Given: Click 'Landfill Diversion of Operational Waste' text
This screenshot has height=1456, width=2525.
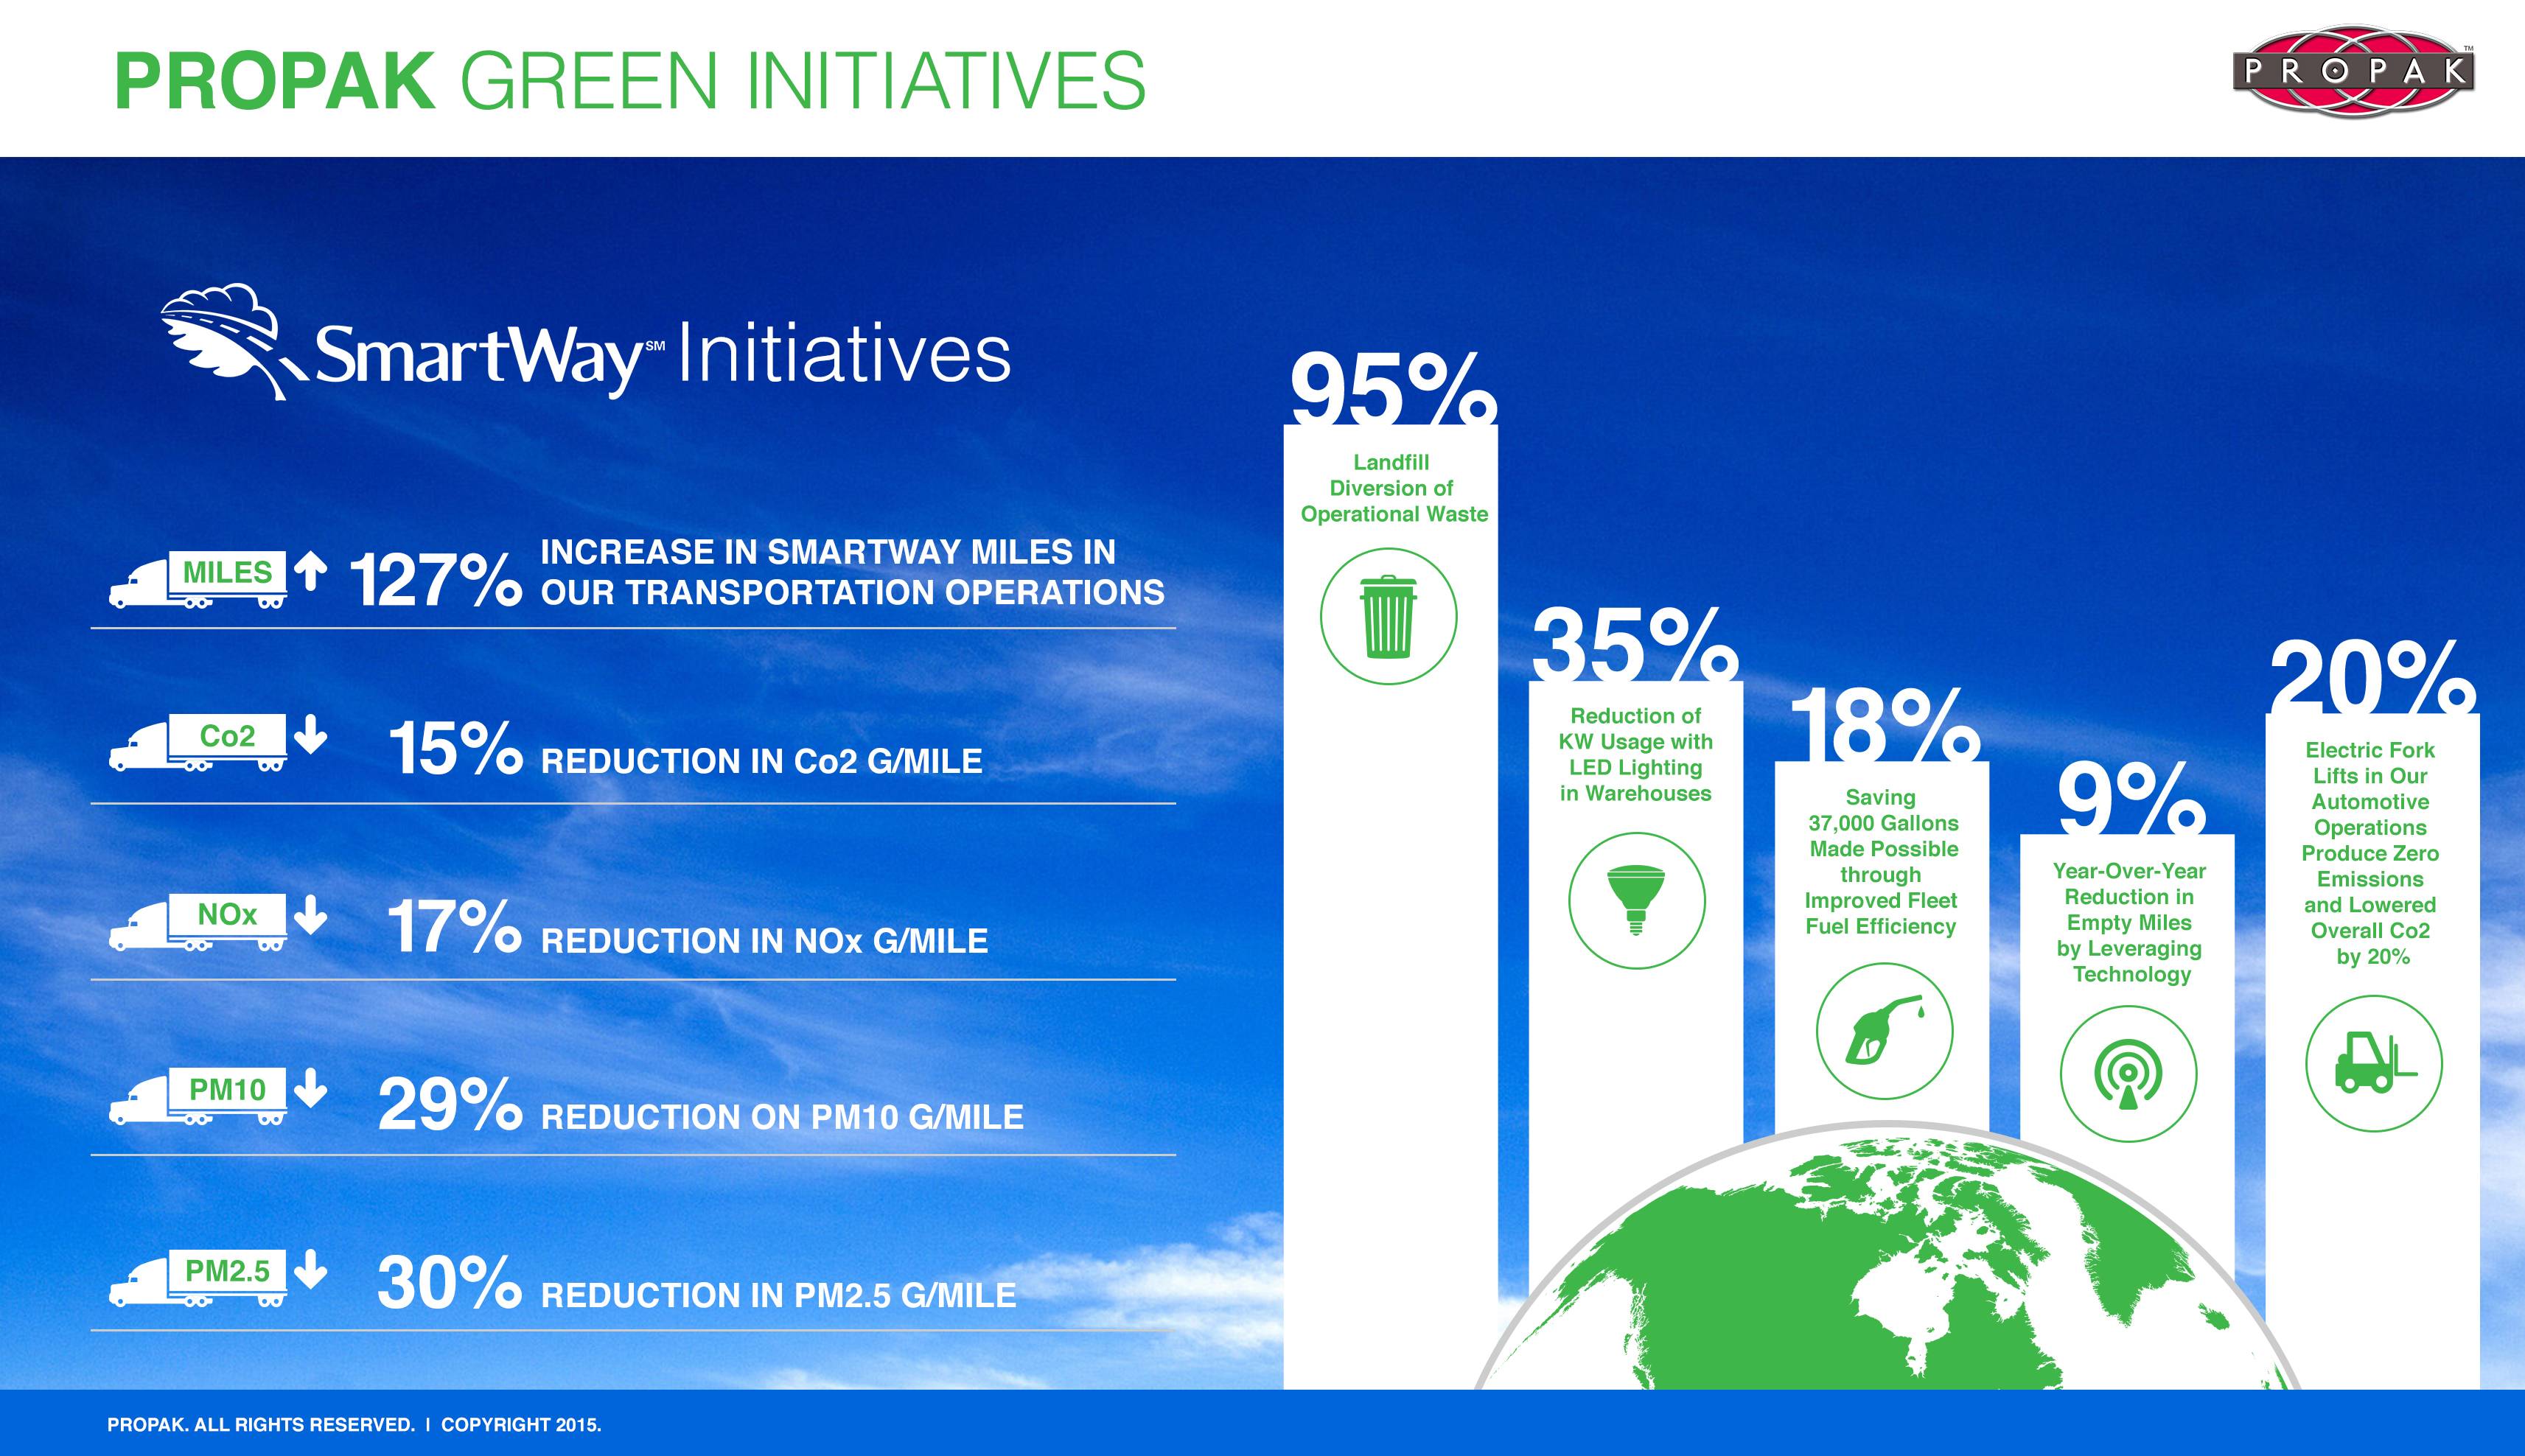Looking at the screenshot, I should [x=1394, y=488].
